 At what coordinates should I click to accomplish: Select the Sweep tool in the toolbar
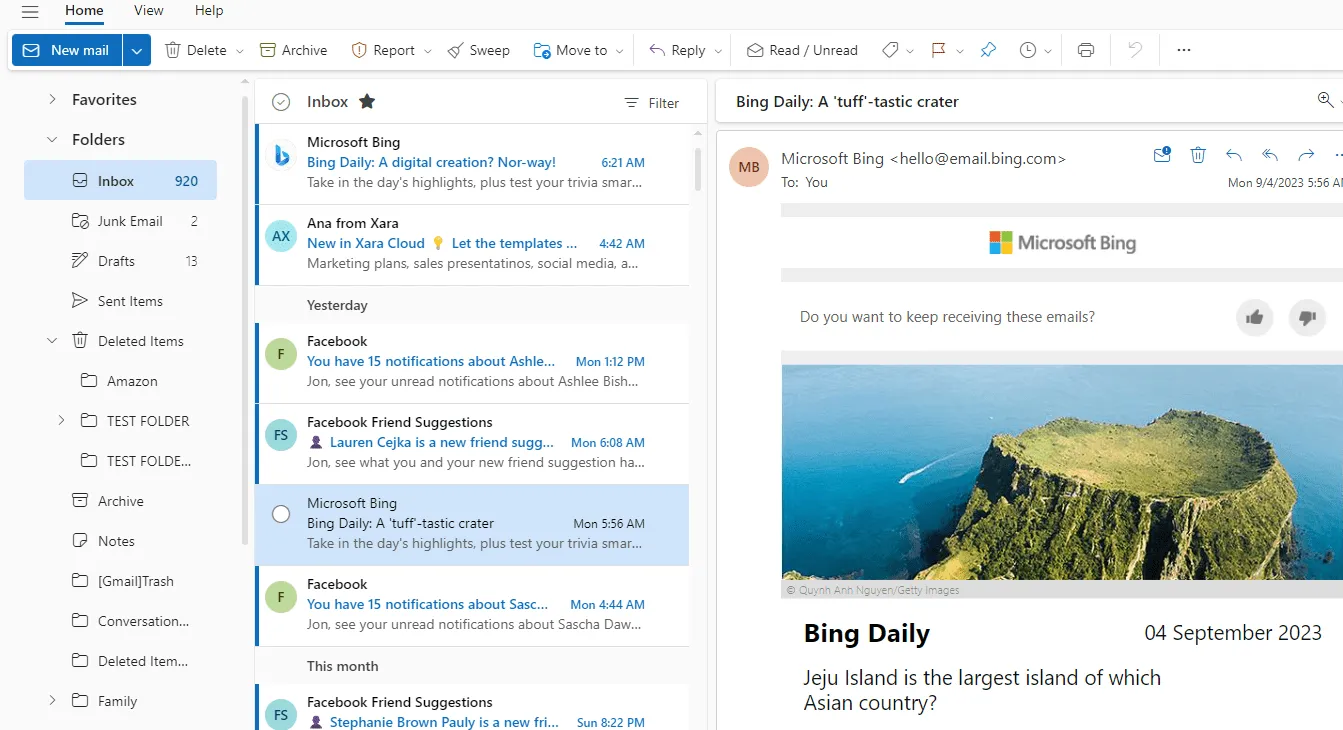(x=478, y=49)
